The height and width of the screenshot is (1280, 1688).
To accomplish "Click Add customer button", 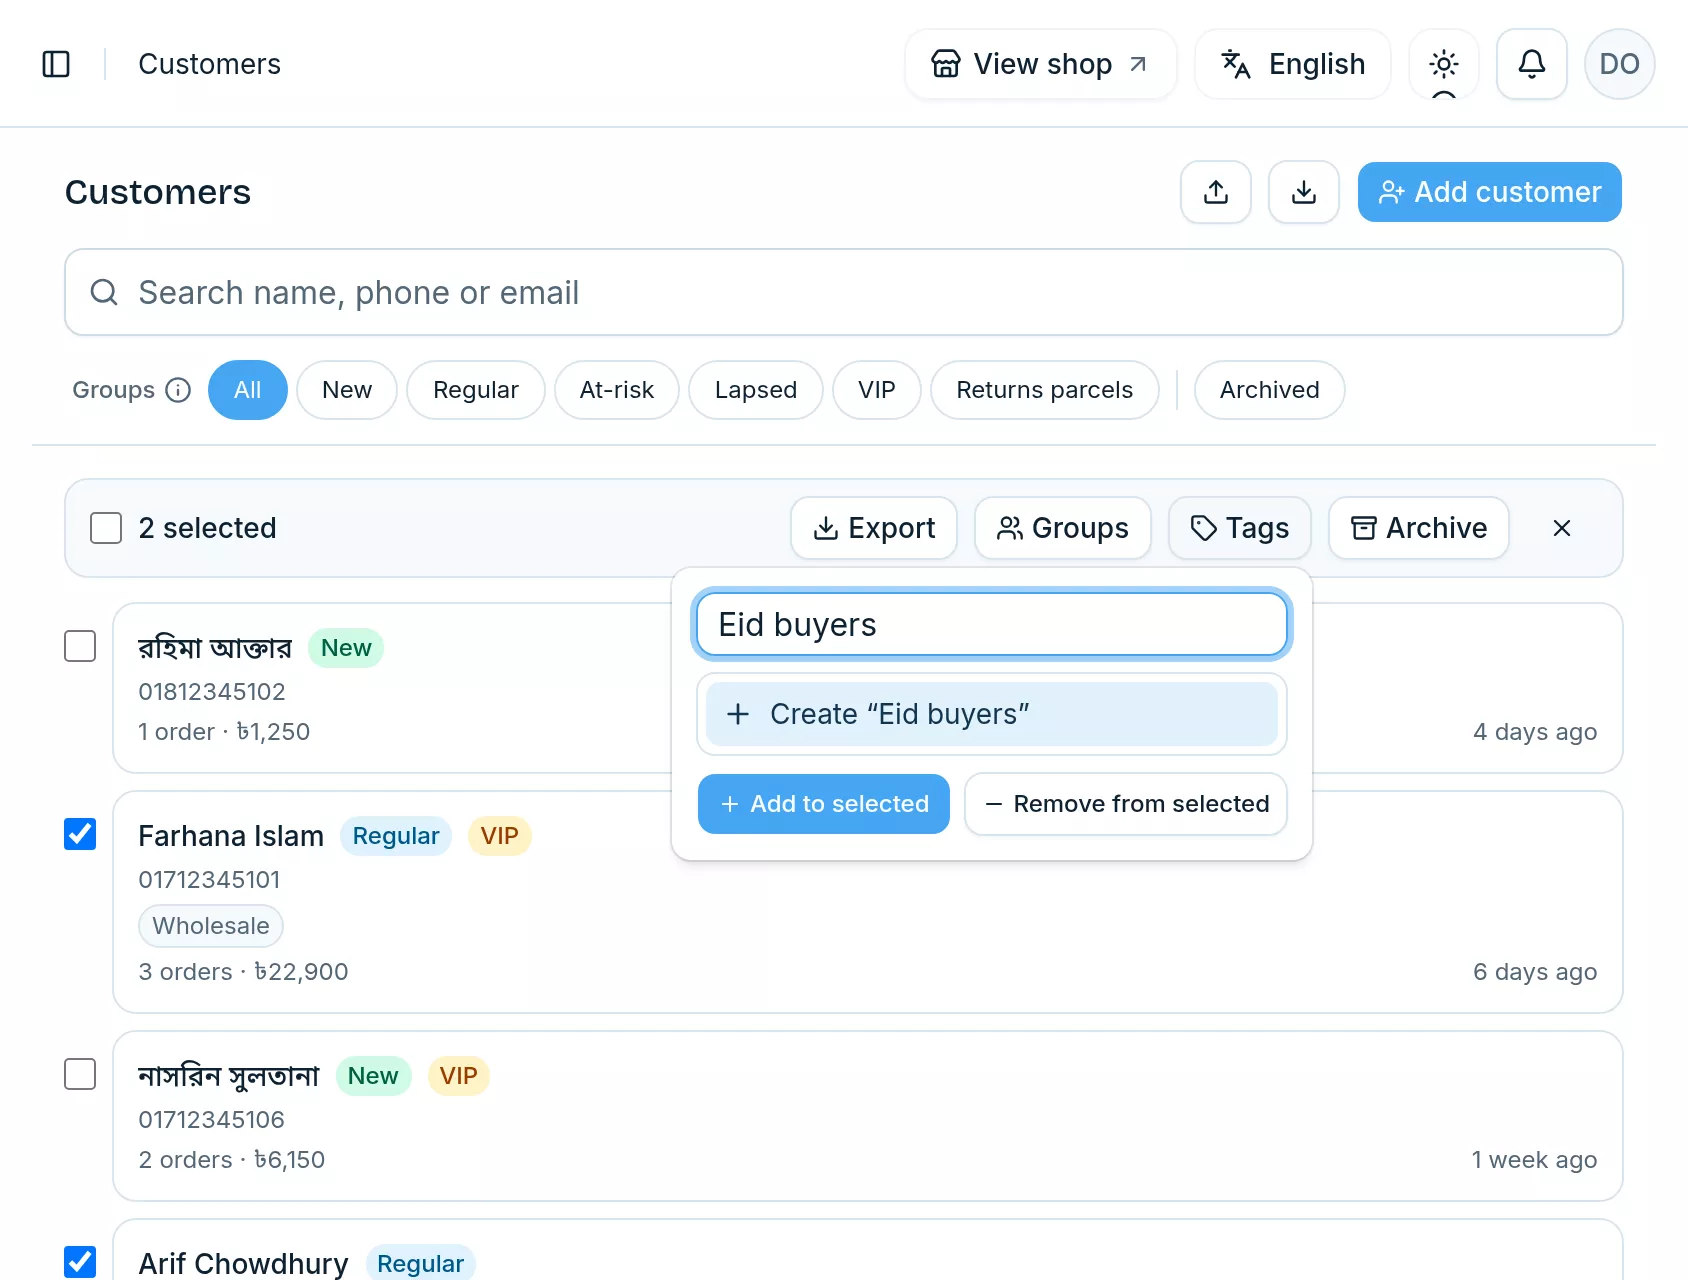I will (x=1489, y=192).
